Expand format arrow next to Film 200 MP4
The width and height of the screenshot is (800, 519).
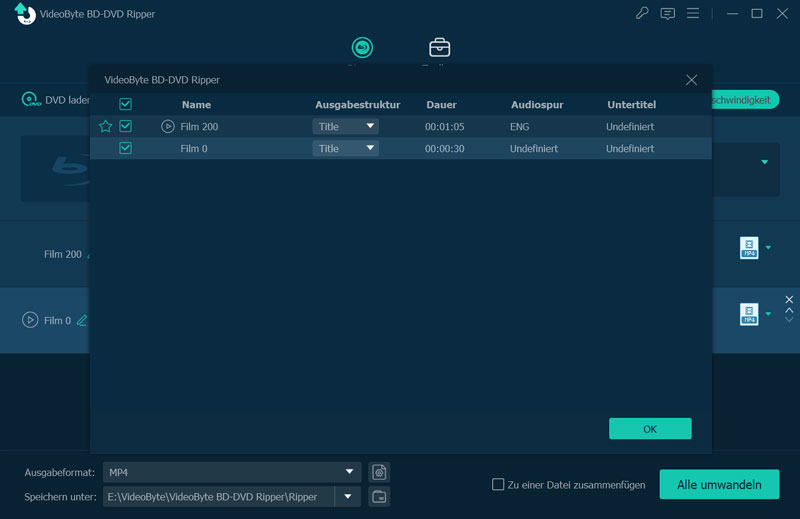coord(768,248)
